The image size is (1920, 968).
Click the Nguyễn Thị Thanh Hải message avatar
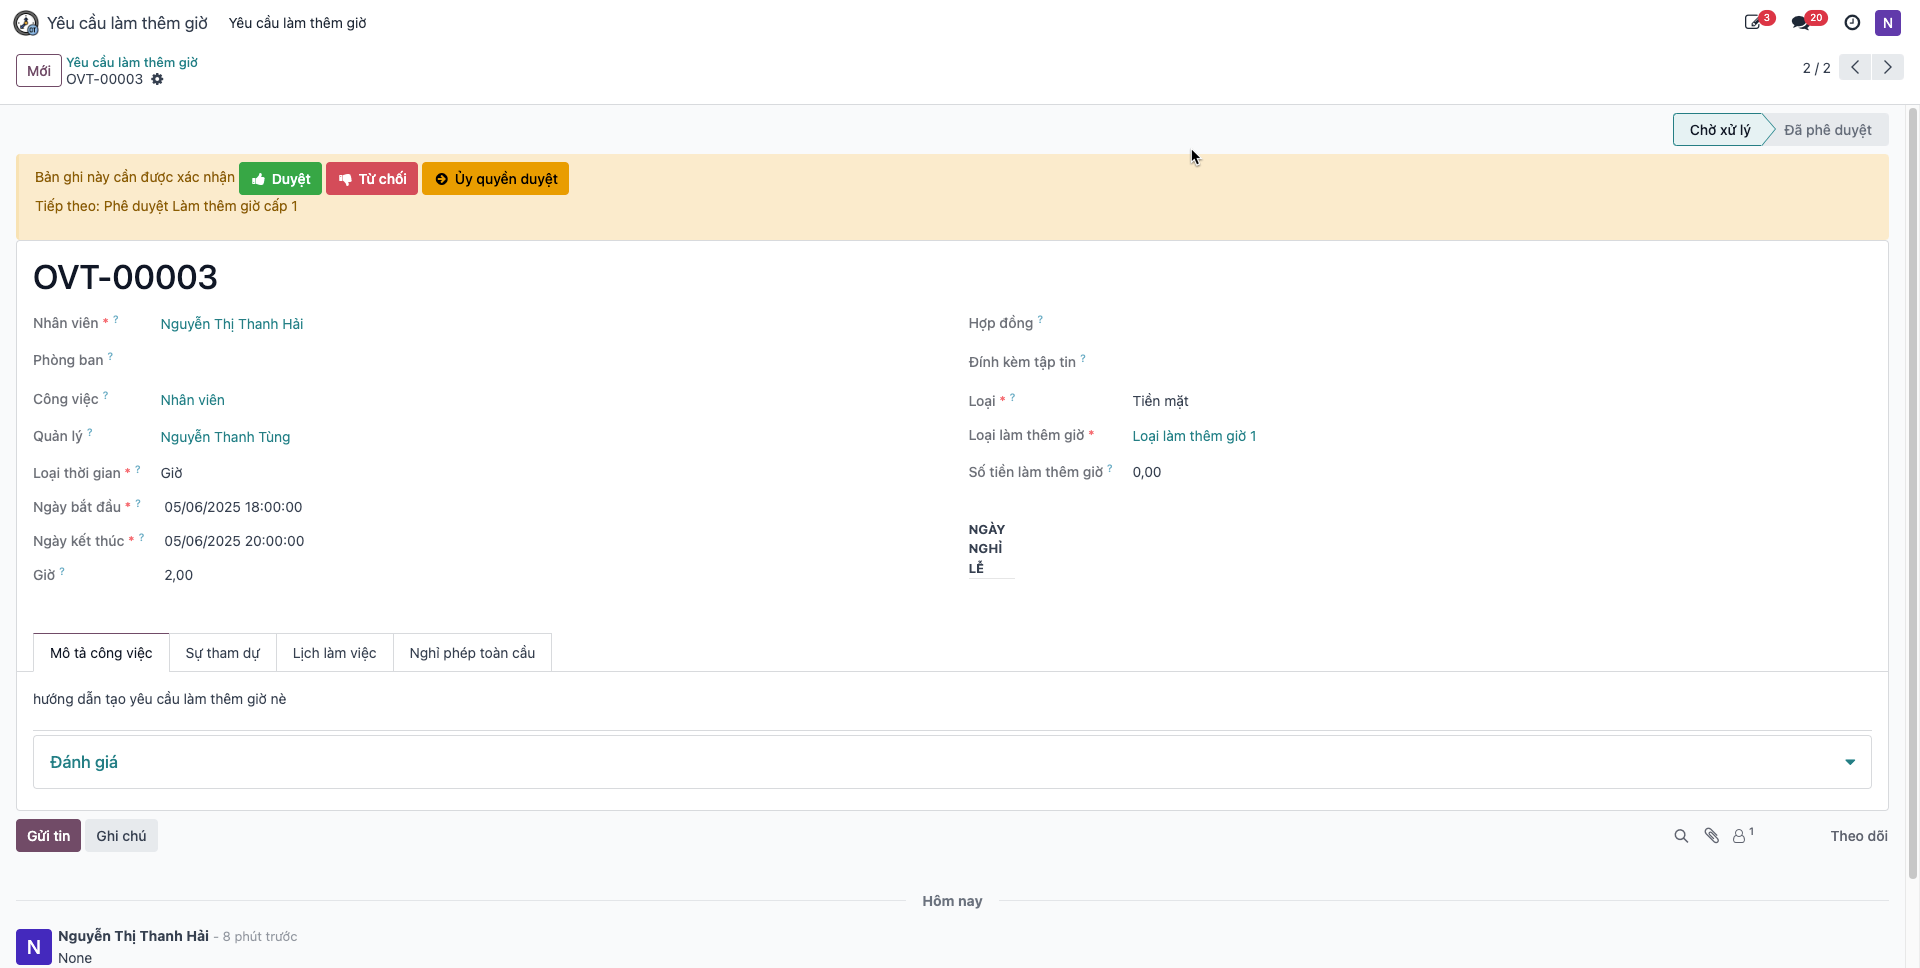34,947
